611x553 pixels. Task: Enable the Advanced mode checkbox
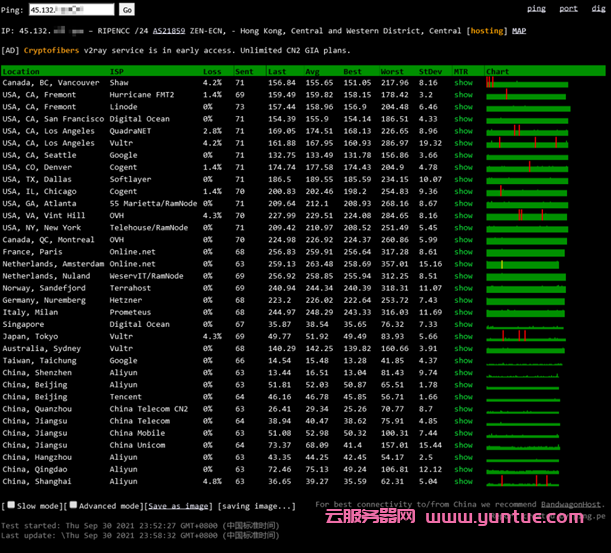73,507
